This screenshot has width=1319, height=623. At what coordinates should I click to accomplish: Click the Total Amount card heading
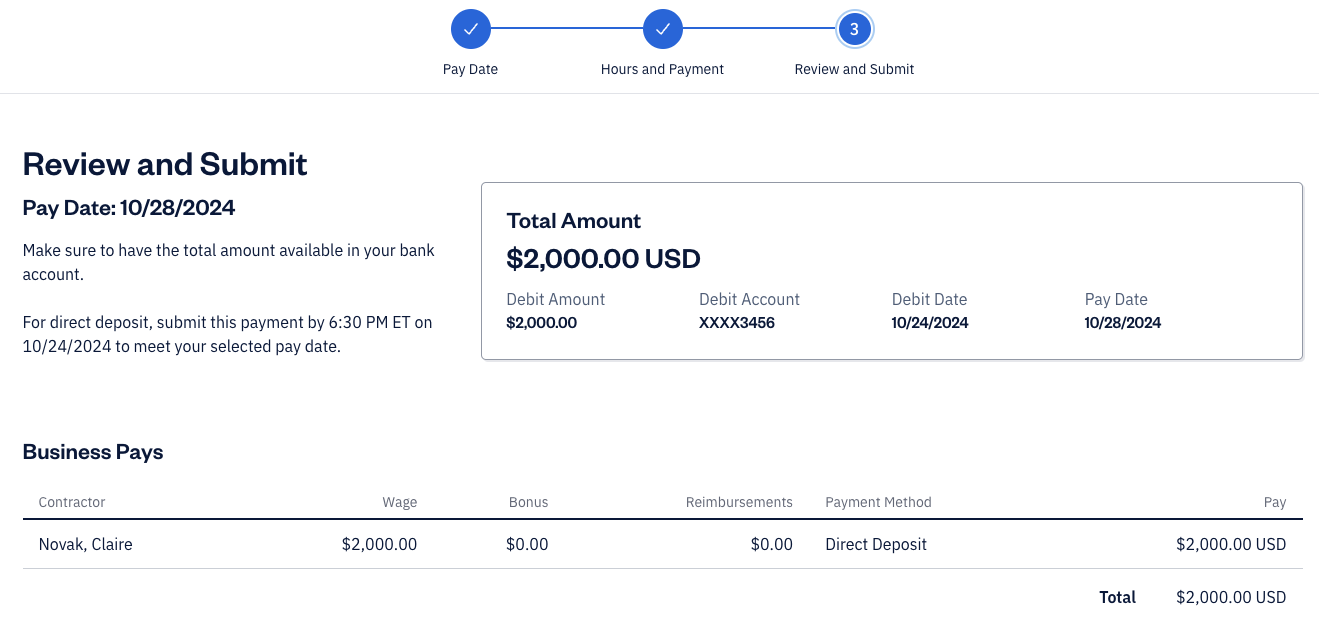click(574, 221)
